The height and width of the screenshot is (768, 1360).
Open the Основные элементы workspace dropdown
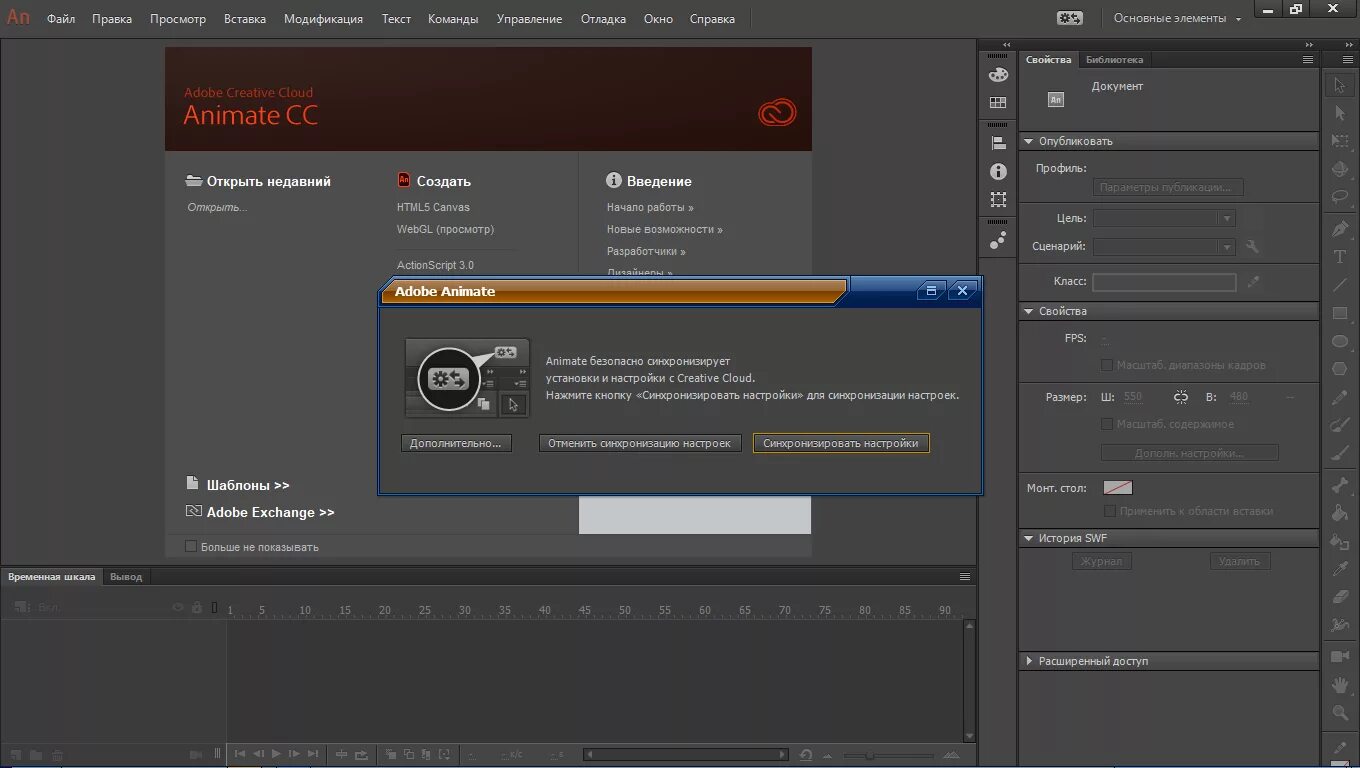point(1178,18)
